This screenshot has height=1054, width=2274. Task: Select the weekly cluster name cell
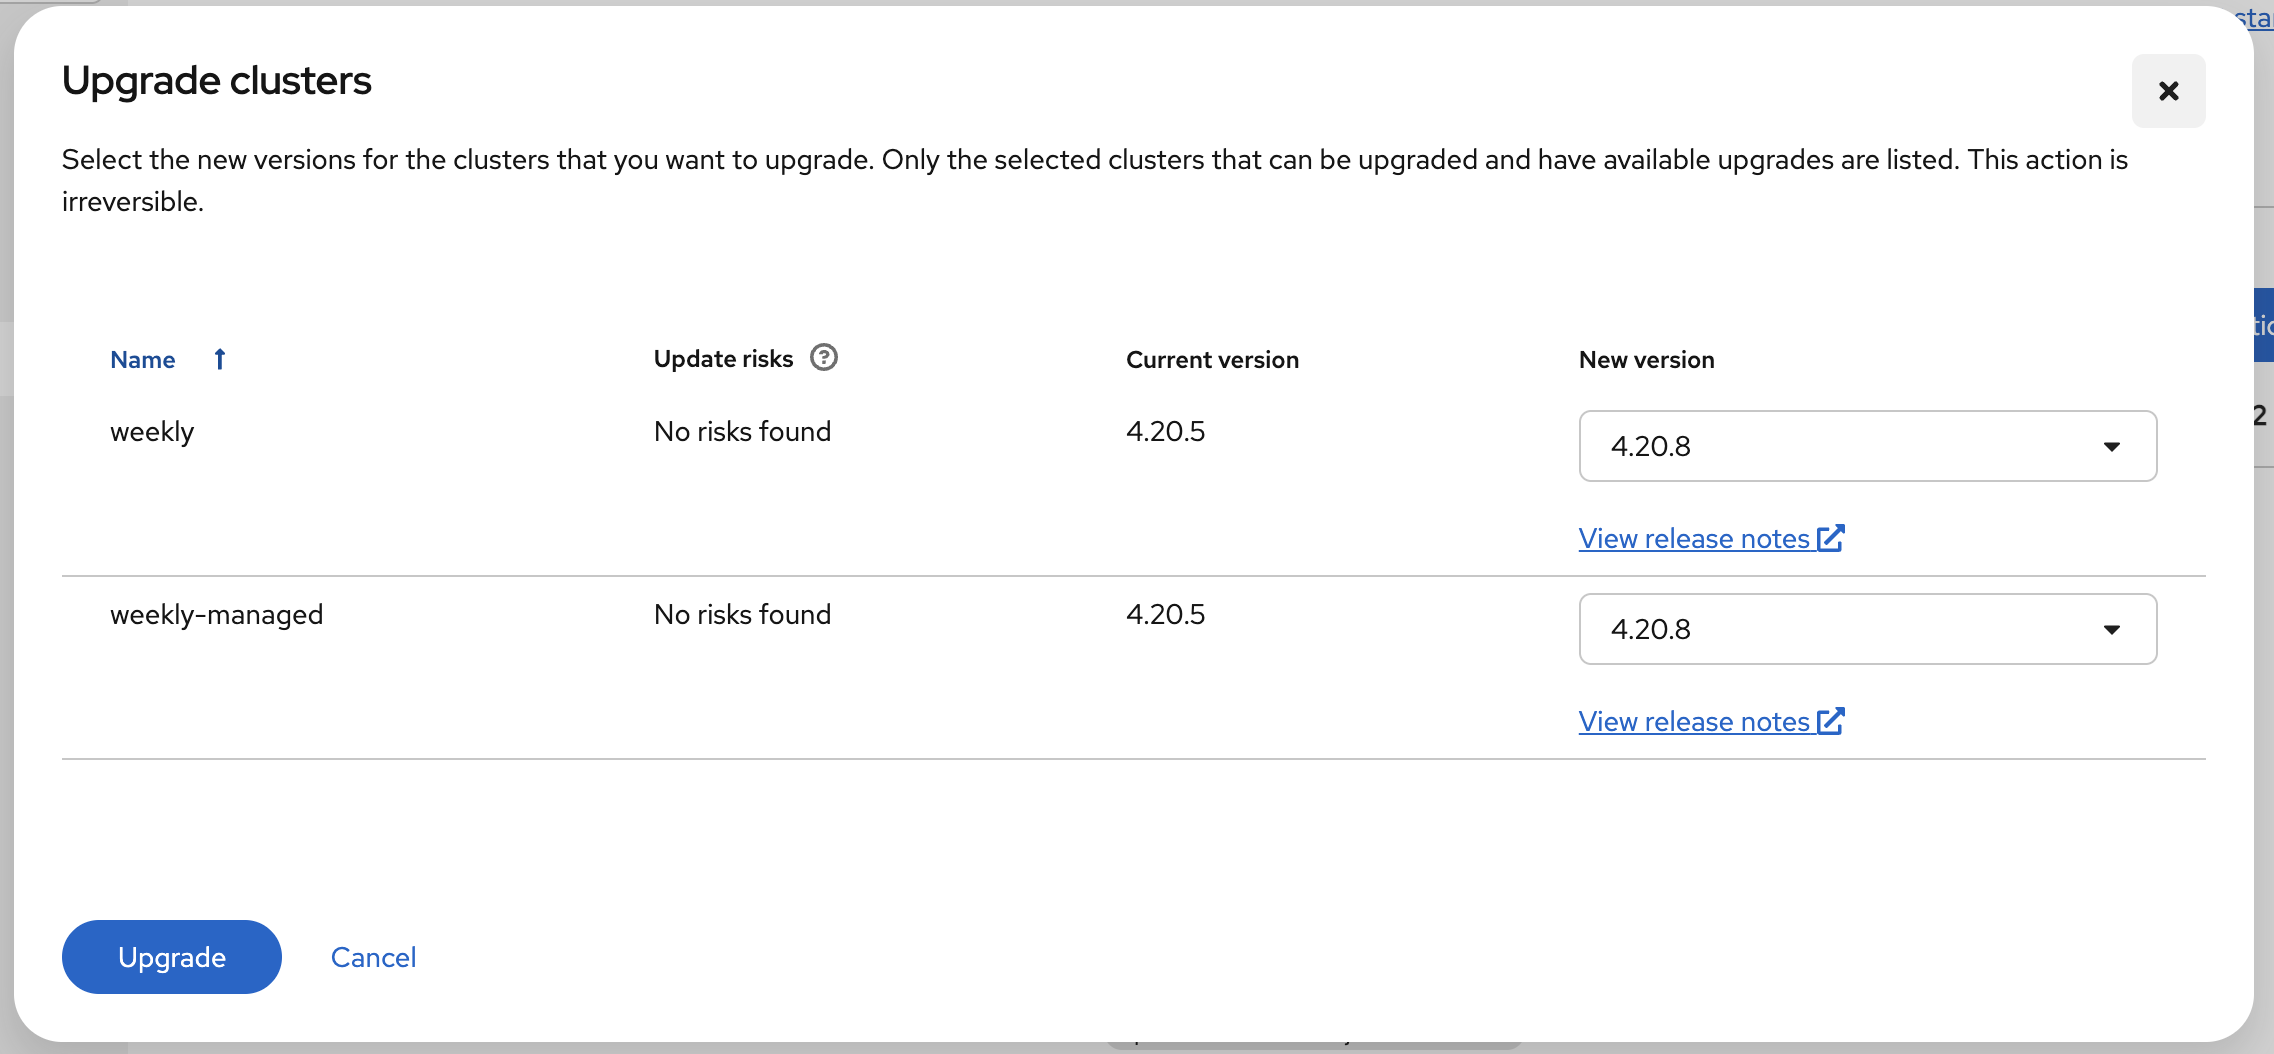[152, 432]
